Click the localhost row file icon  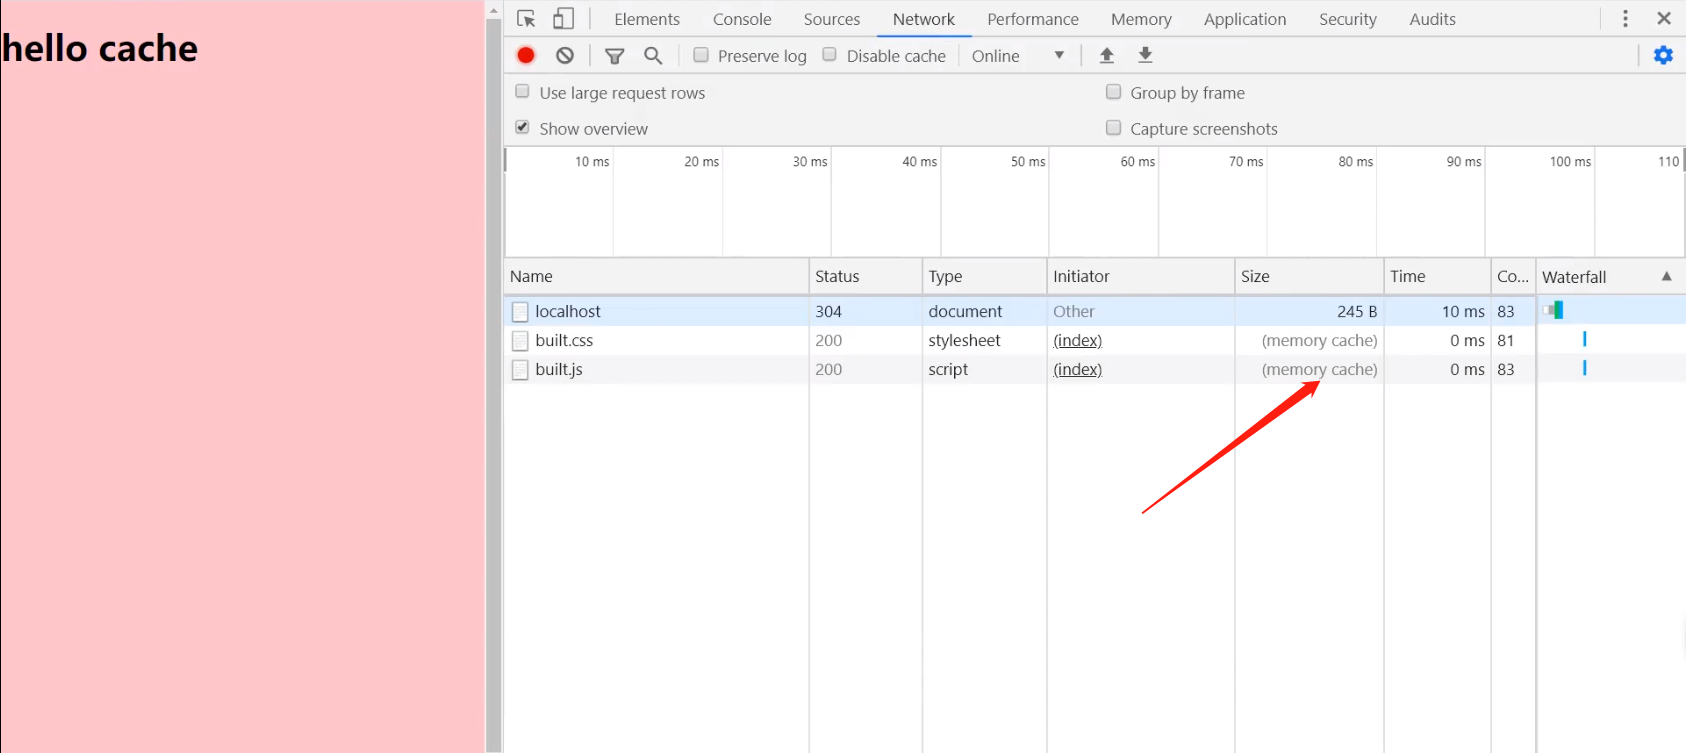[x=520, y=312]
